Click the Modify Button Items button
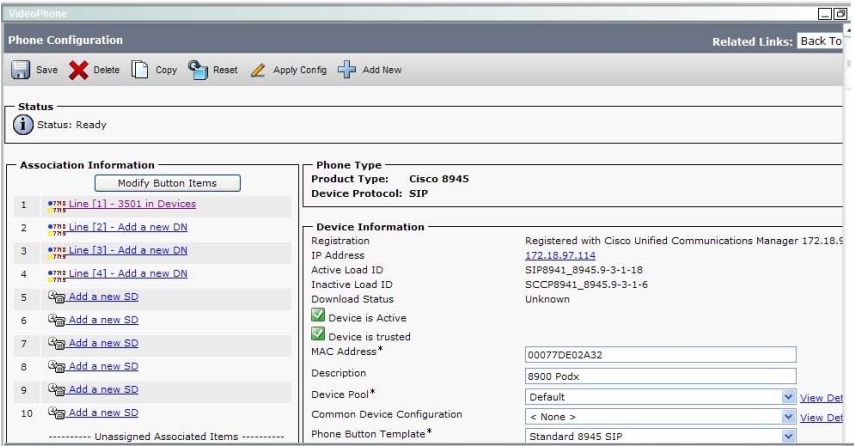This screenshot has width=854, height=446. [167, 183]
